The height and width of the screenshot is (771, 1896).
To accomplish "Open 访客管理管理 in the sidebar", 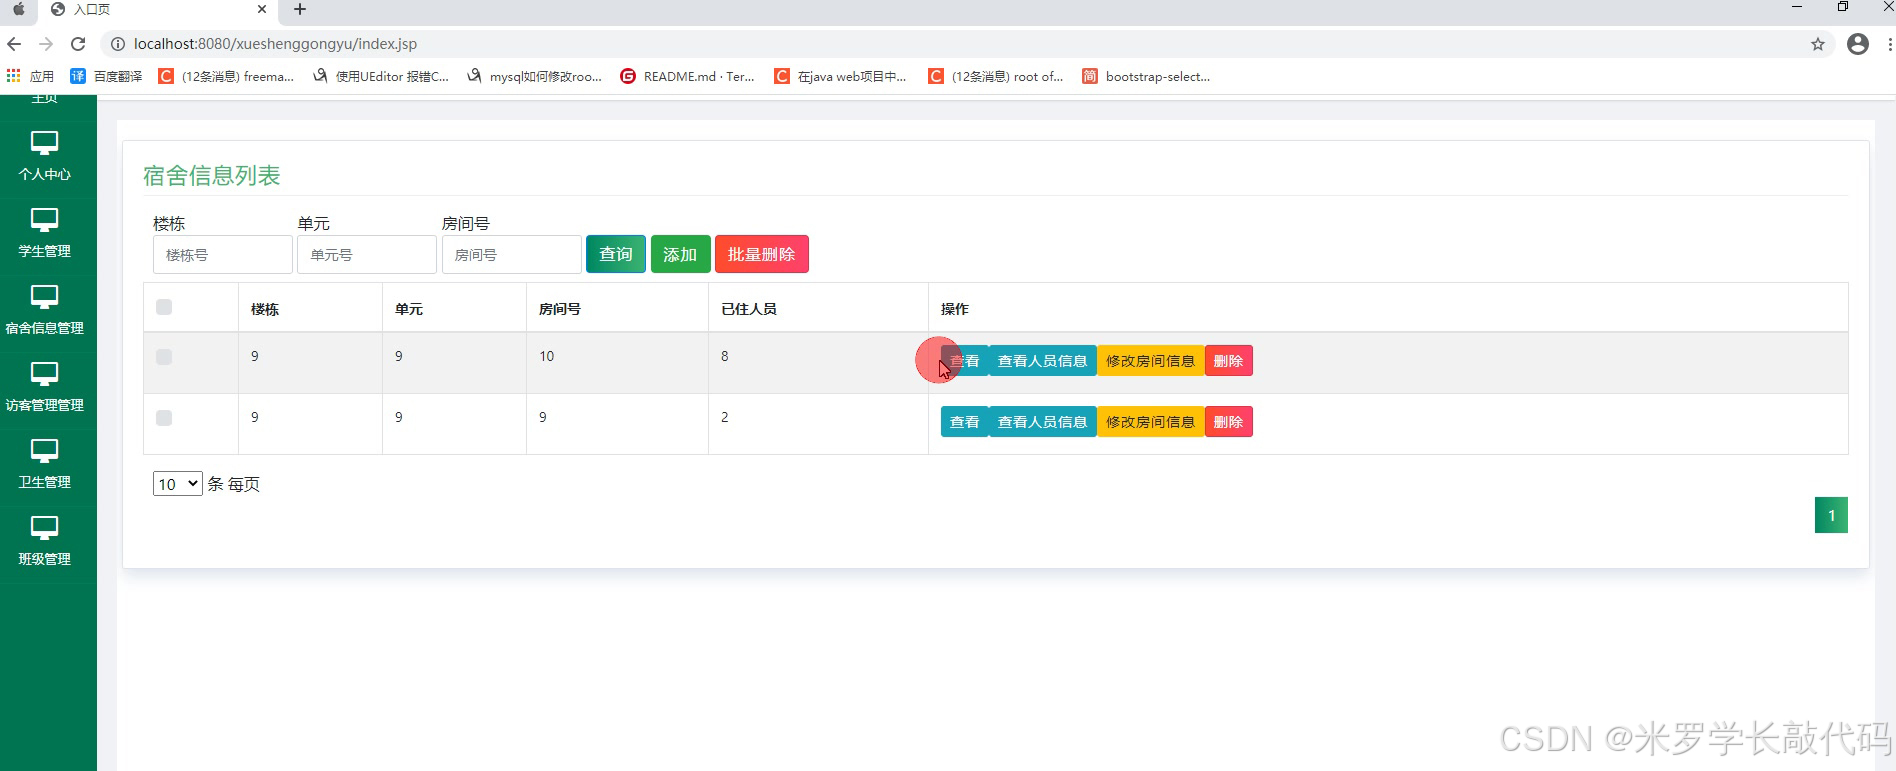I will 45,387.
